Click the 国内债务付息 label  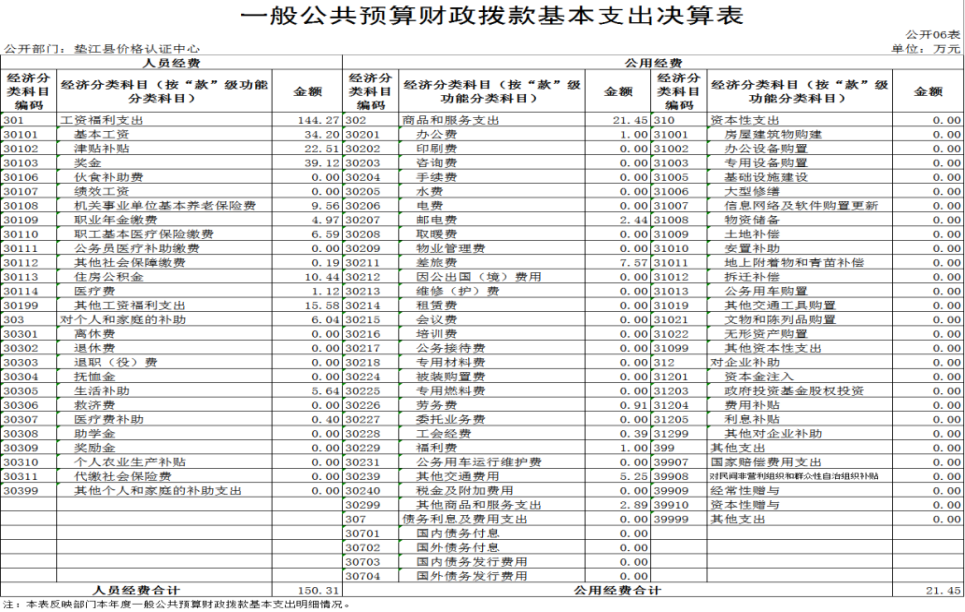(x=457, y=533)
